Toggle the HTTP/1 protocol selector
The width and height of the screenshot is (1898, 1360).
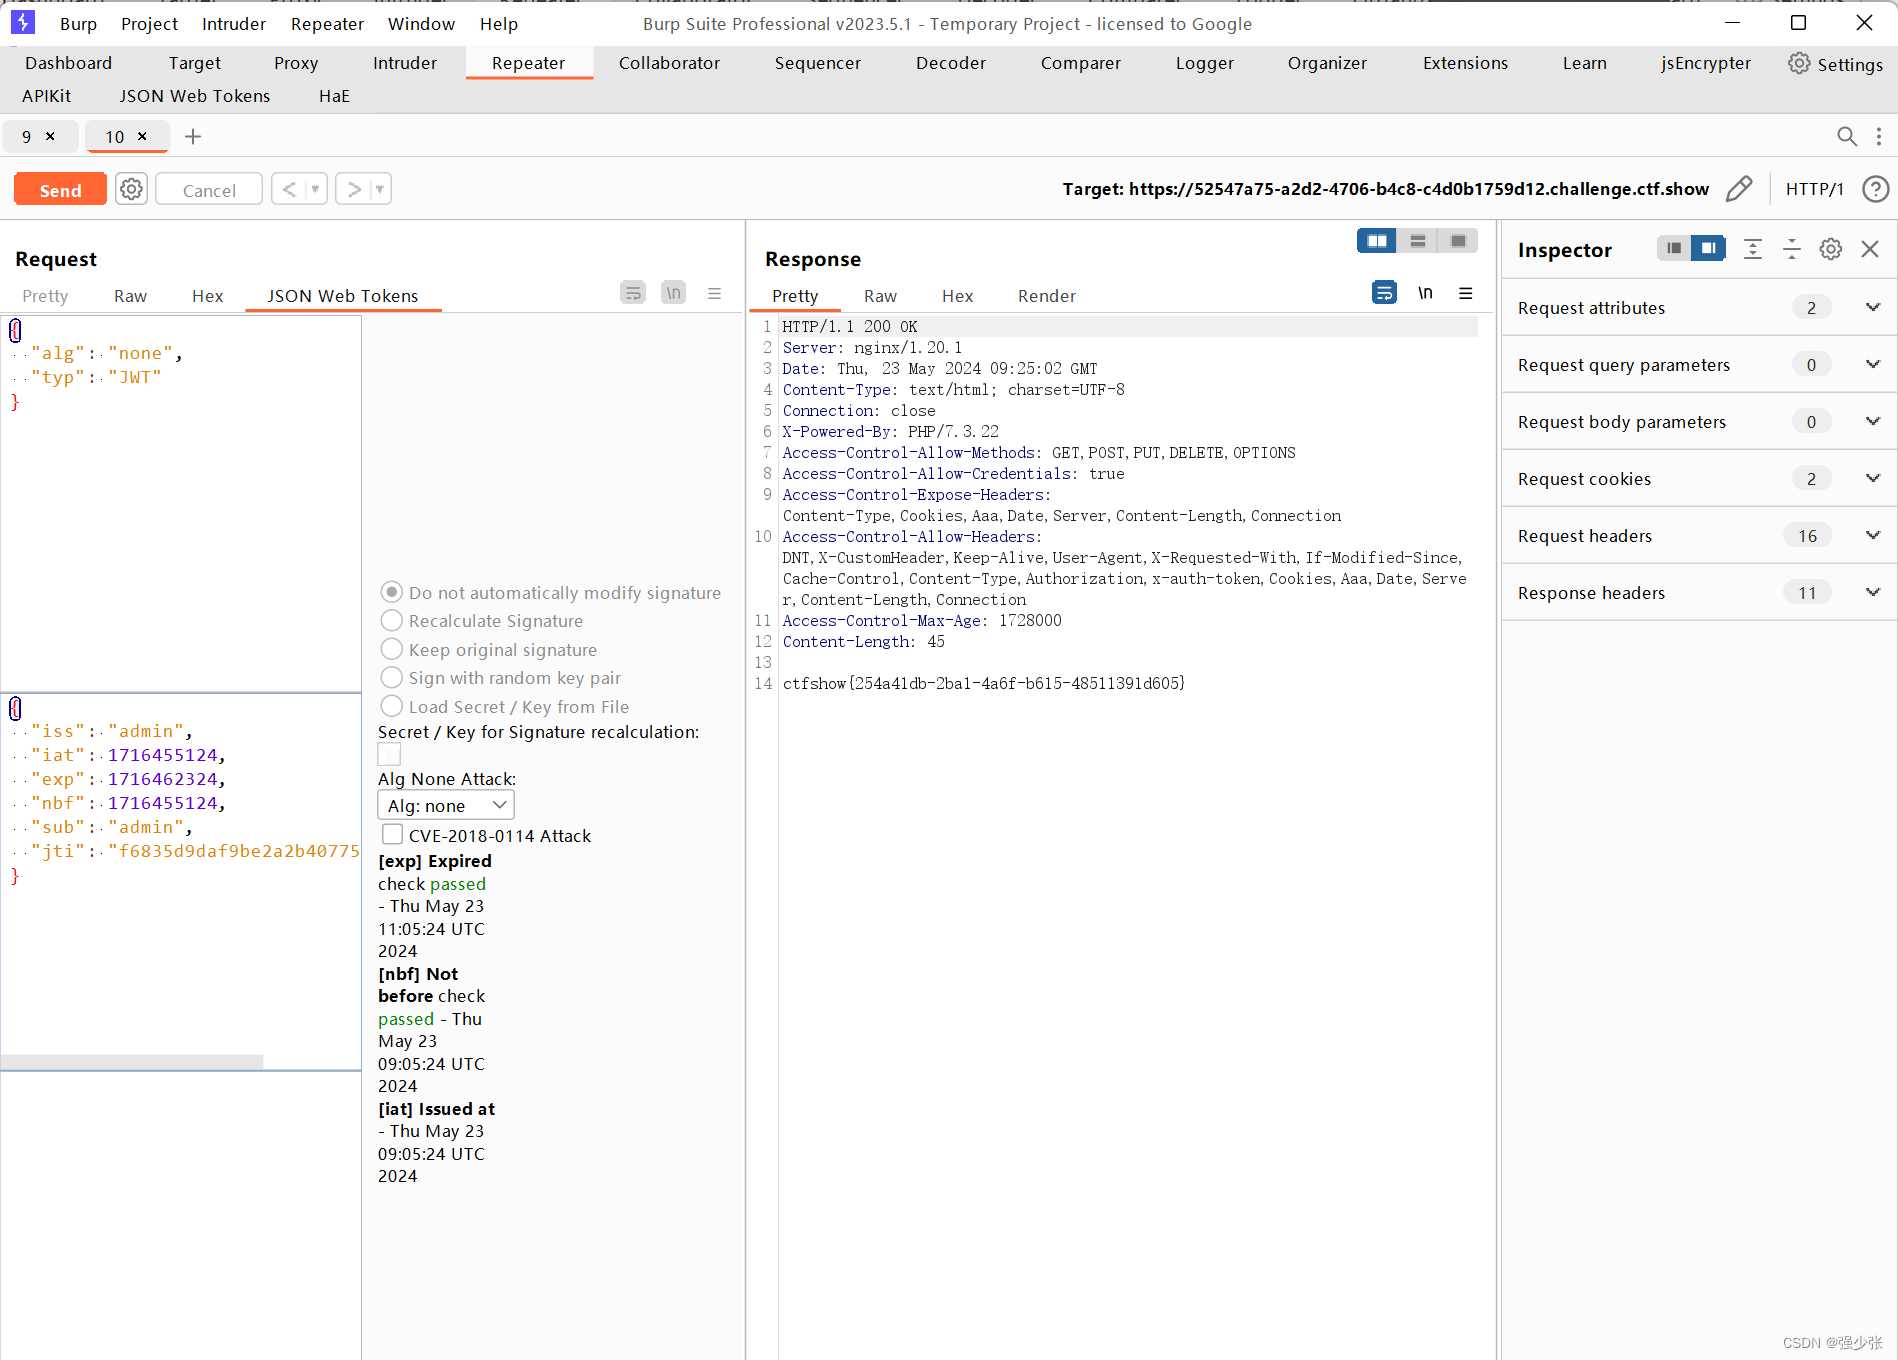(x=1814, y=189)
